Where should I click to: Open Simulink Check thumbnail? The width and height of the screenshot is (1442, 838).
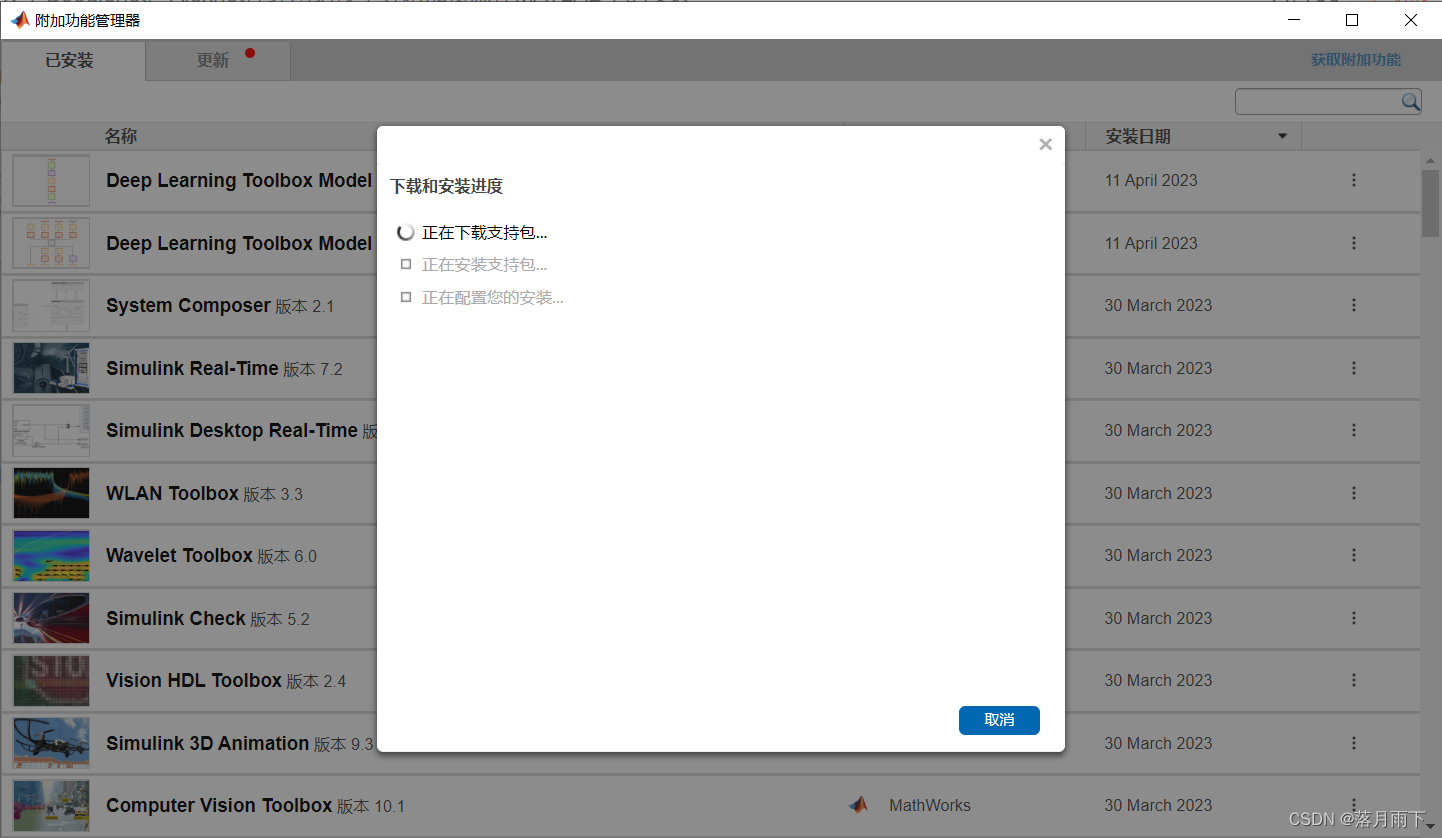[x=51, y=618]
